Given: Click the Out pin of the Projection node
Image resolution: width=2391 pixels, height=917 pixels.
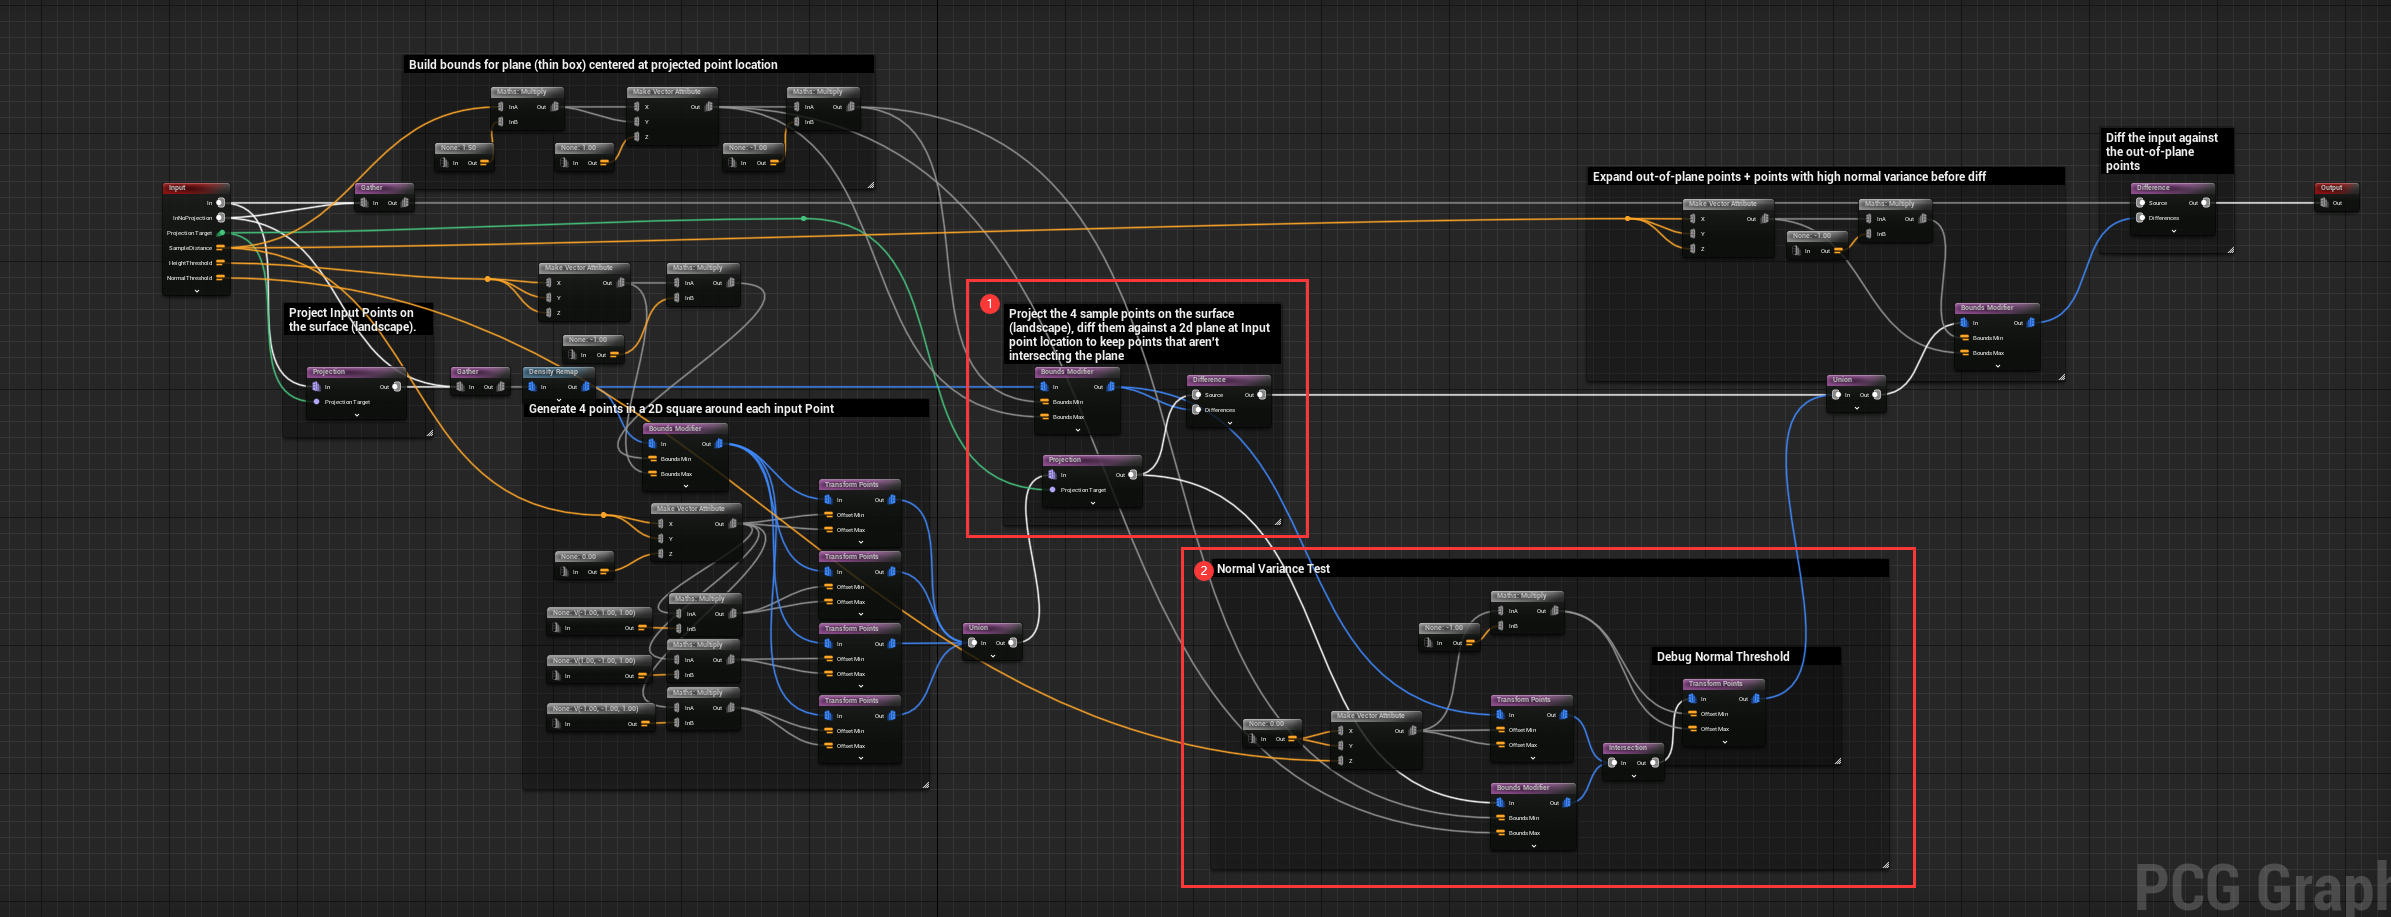Looking at the screenshot, I should pos(397,387).
